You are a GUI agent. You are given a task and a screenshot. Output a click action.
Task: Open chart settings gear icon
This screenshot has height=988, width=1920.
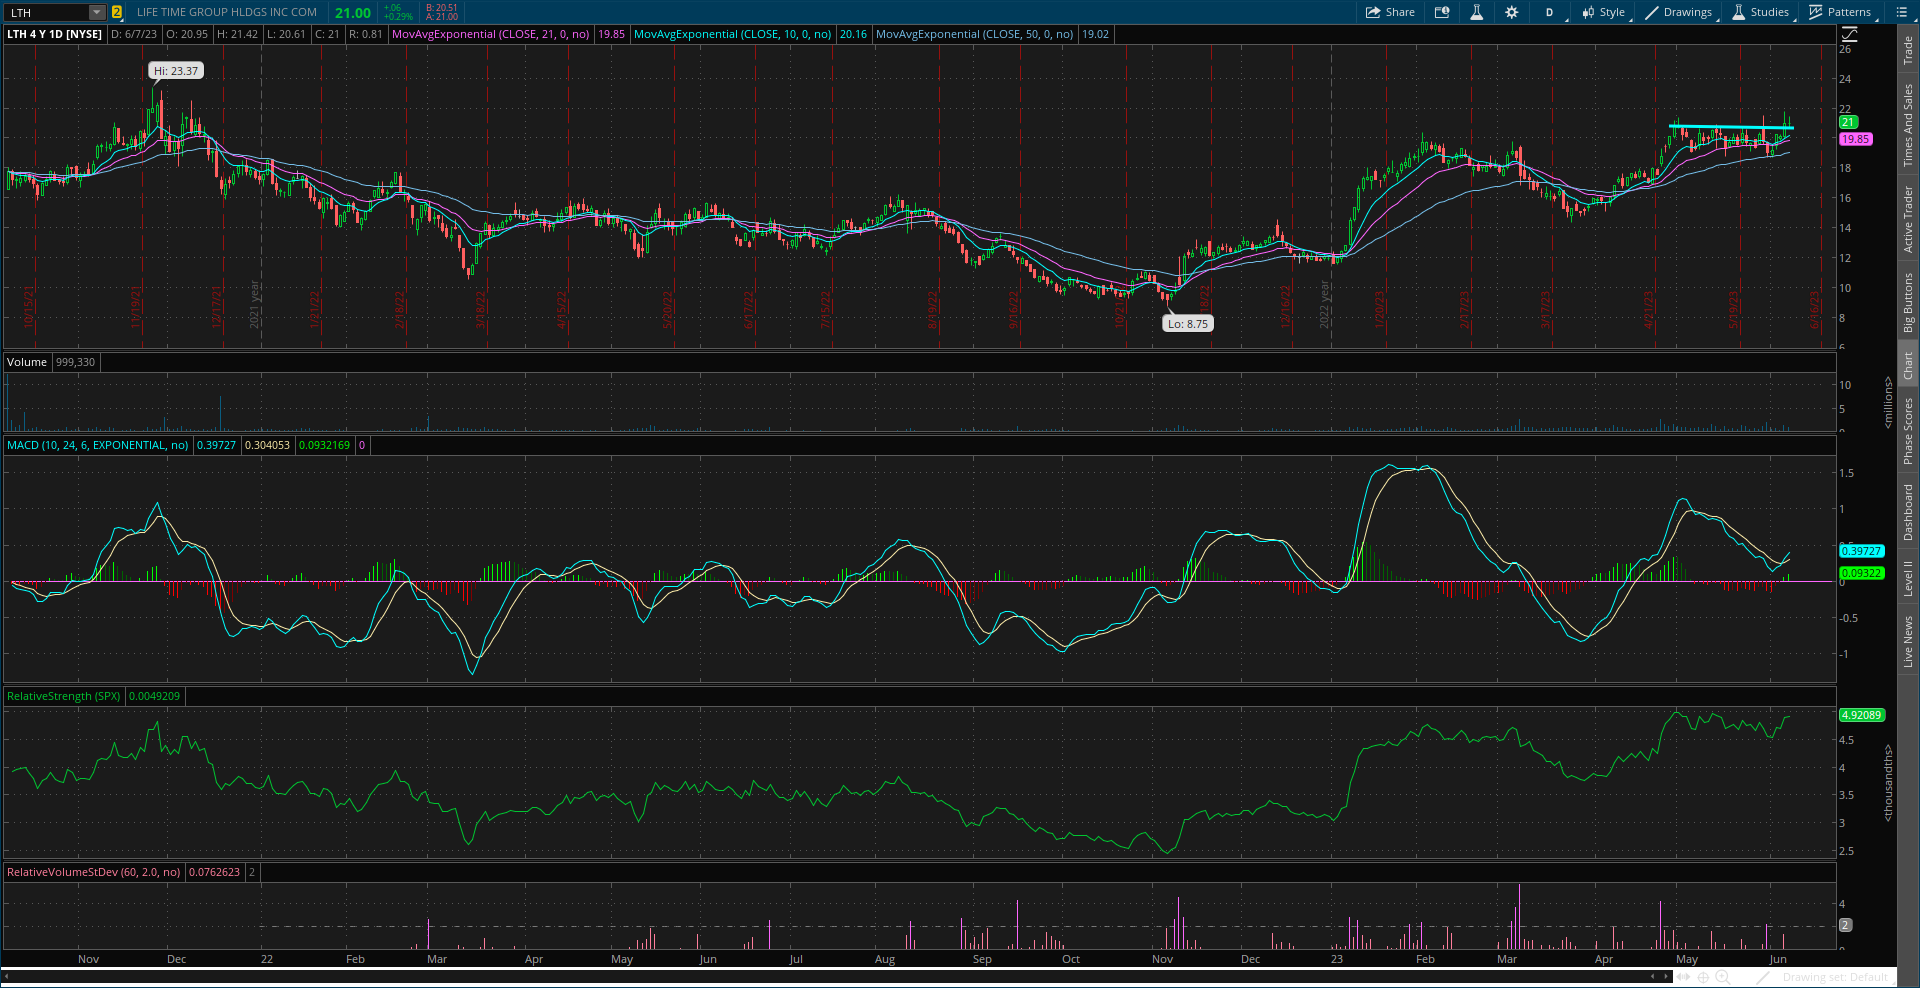click(x=1511, y=12)
